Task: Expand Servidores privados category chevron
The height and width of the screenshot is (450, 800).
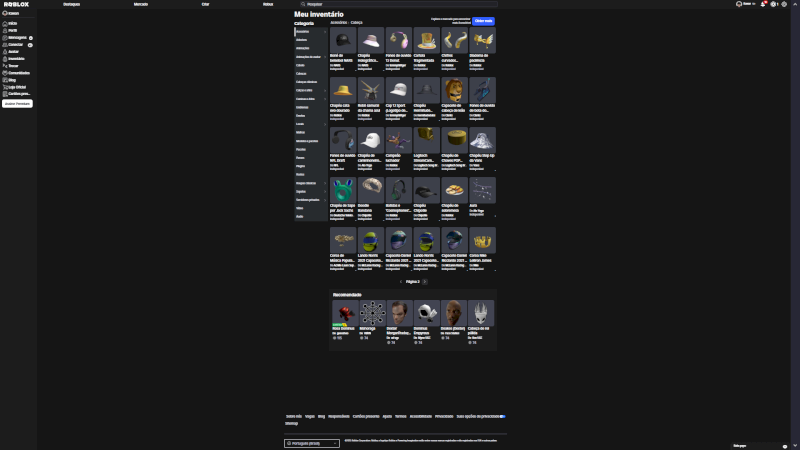Action: 325,200
